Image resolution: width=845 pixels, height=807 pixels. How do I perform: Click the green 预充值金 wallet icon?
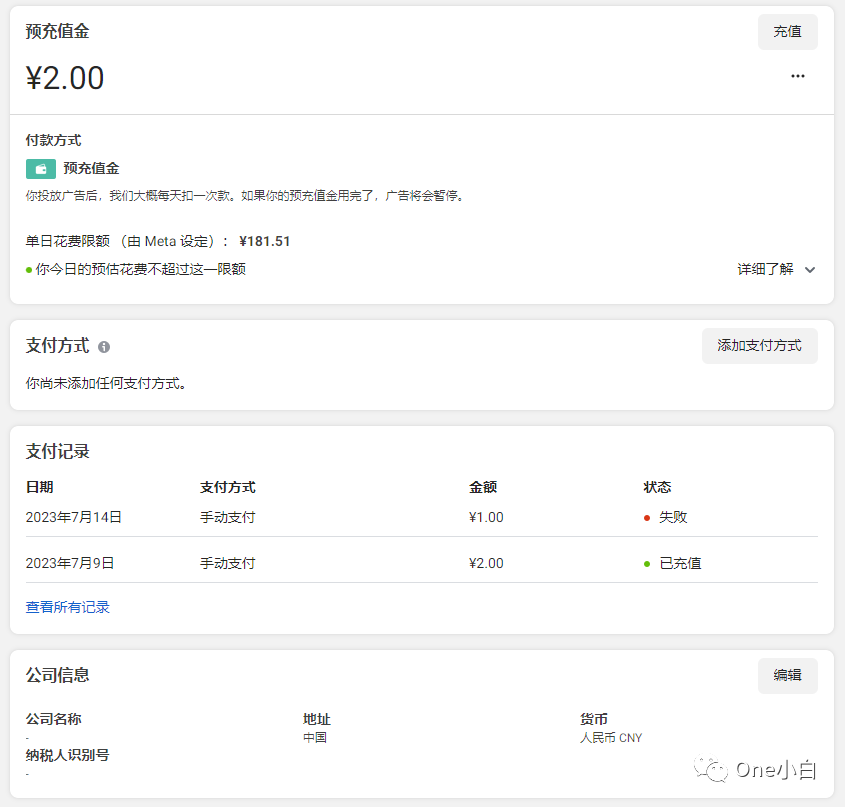(x=41, y=169)
